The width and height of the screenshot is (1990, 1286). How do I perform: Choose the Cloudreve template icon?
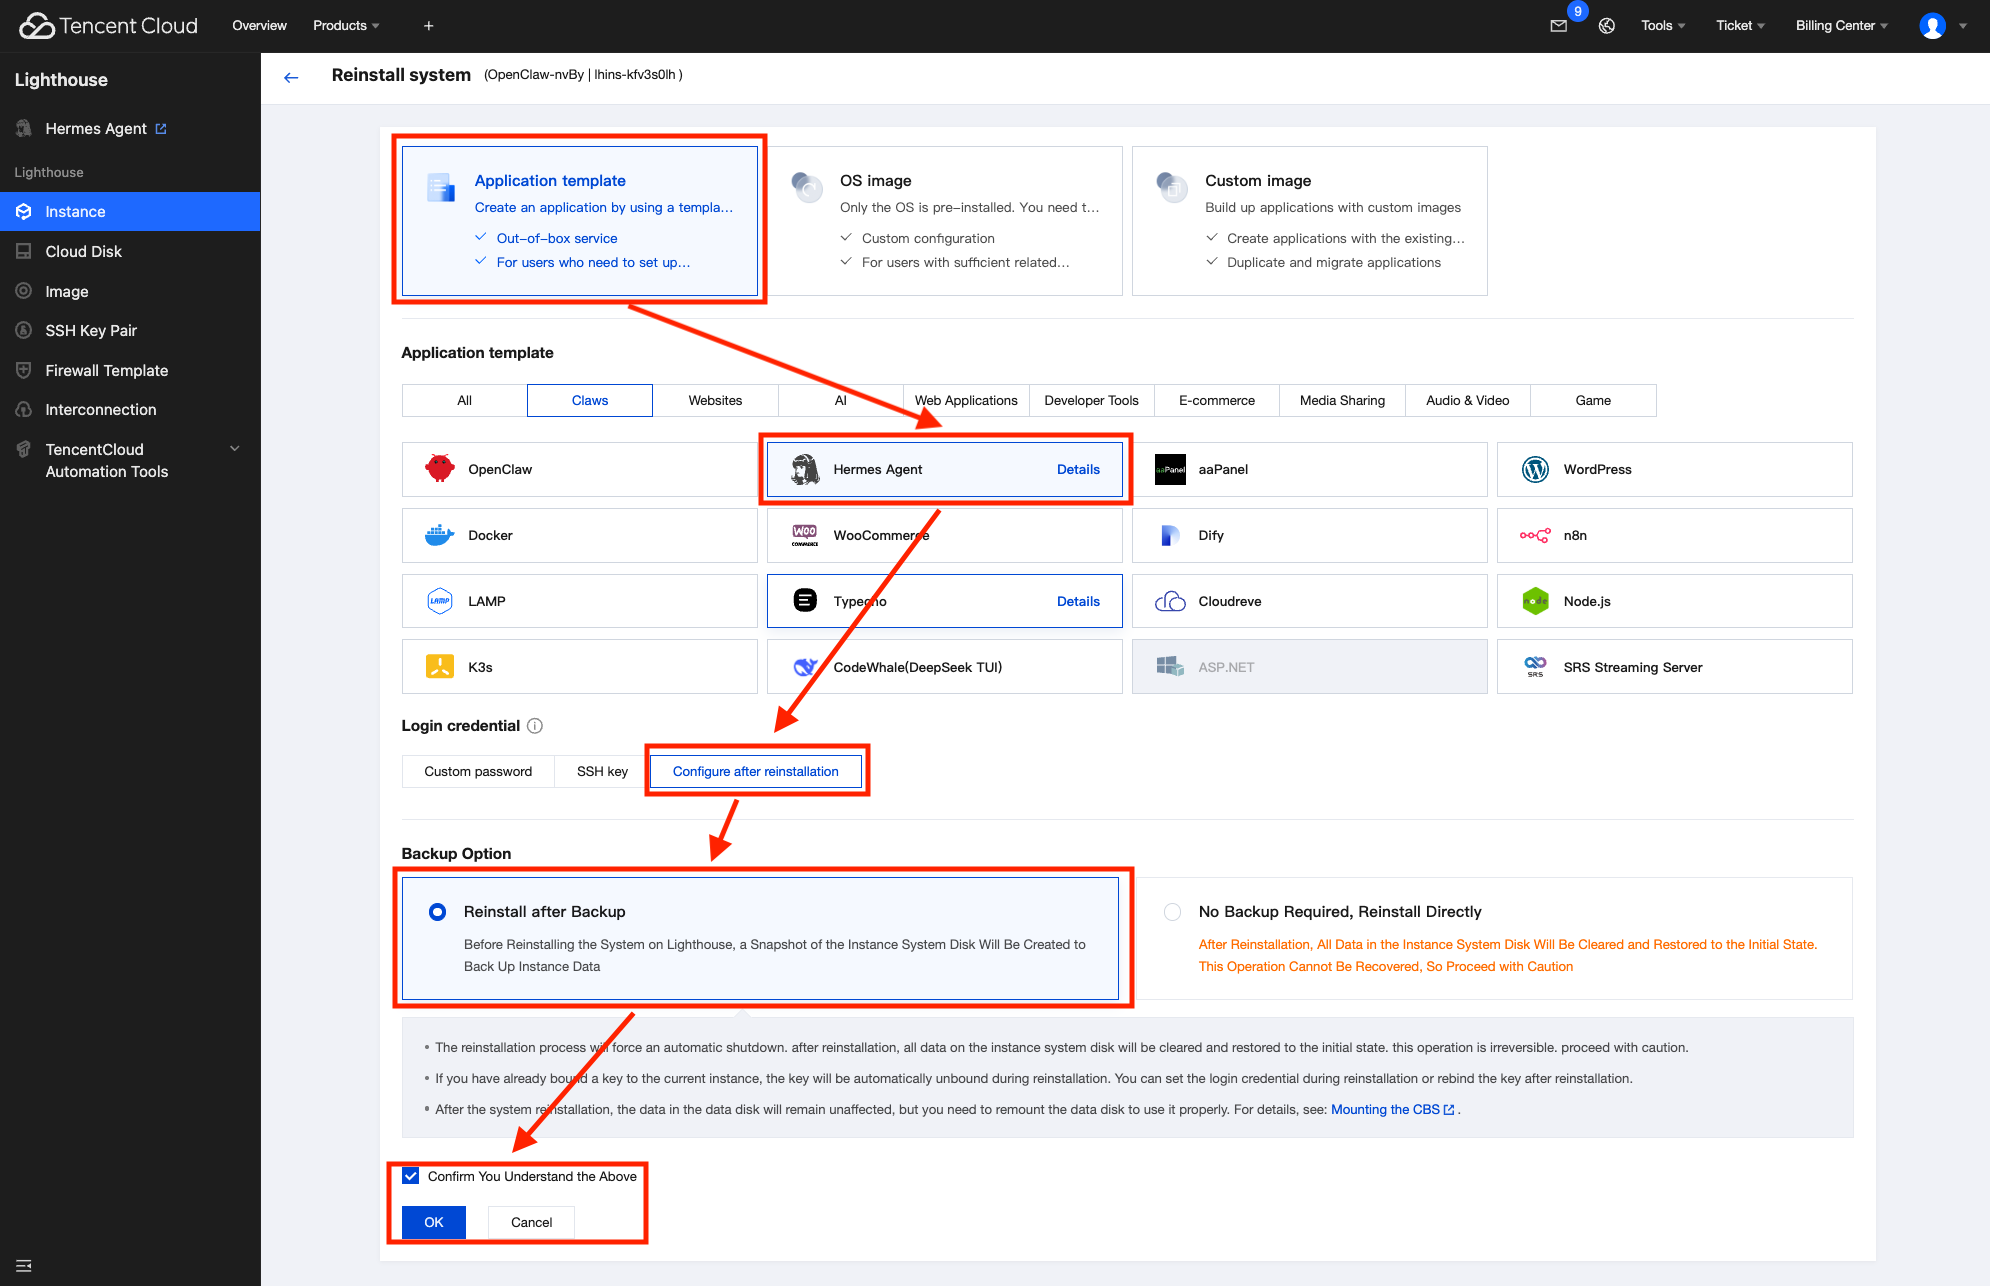click(1170, 601)
